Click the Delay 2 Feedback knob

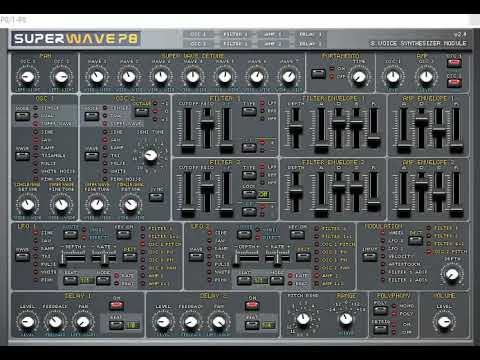click(191, 322)
